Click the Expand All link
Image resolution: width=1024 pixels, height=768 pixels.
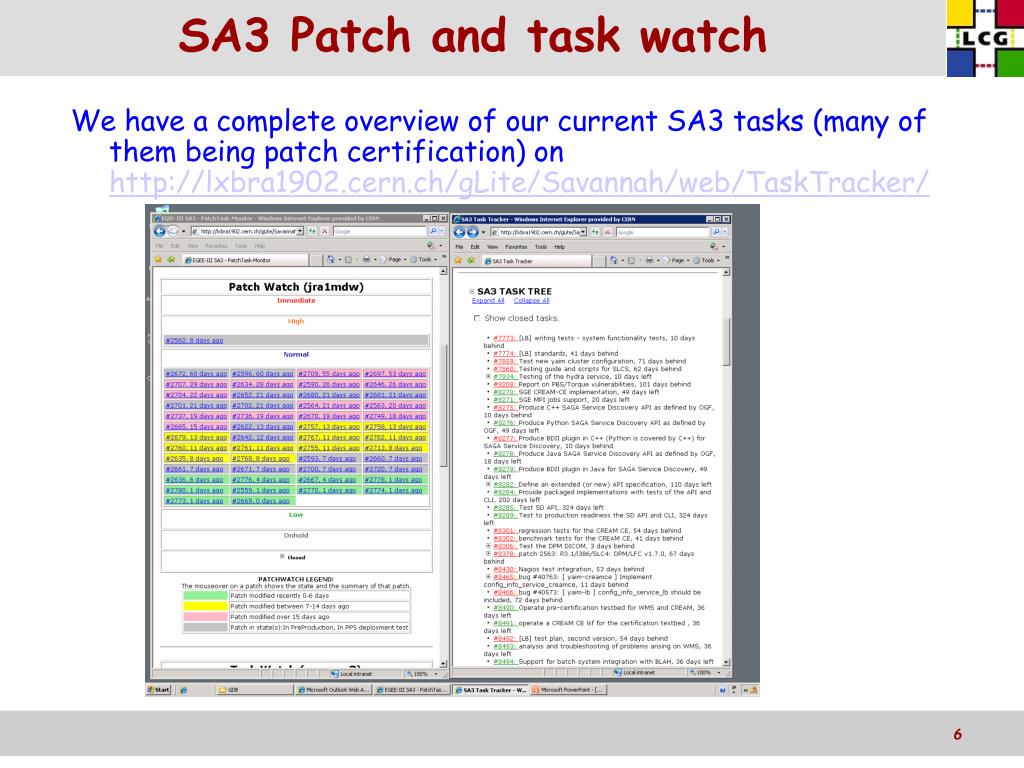pos(488,301)
